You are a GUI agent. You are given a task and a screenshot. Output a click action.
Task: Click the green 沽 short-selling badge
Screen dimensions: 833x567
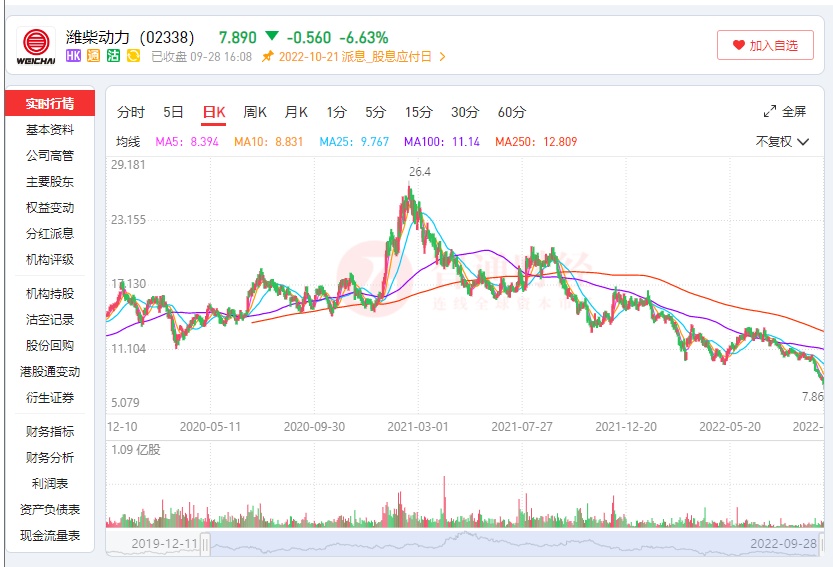click(113, 57)
